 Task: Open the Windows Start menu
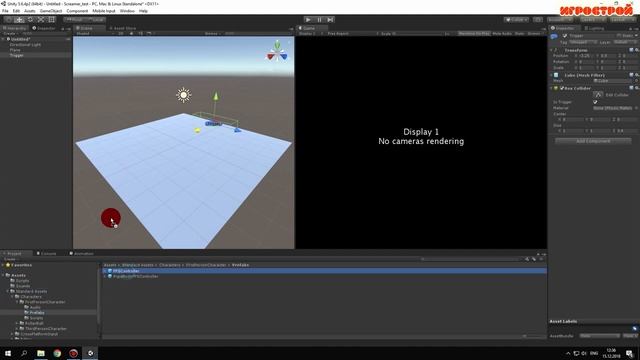pos(8,353)
